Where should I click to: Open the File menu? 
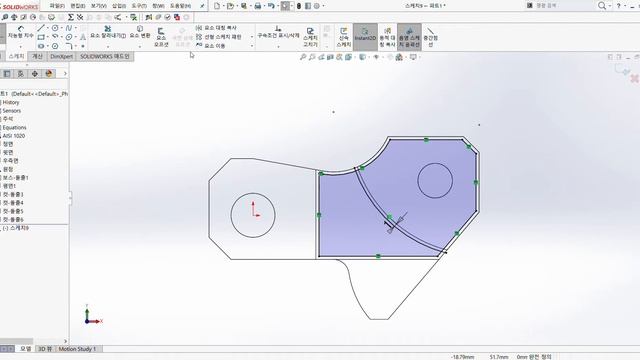tap(57, 6)
